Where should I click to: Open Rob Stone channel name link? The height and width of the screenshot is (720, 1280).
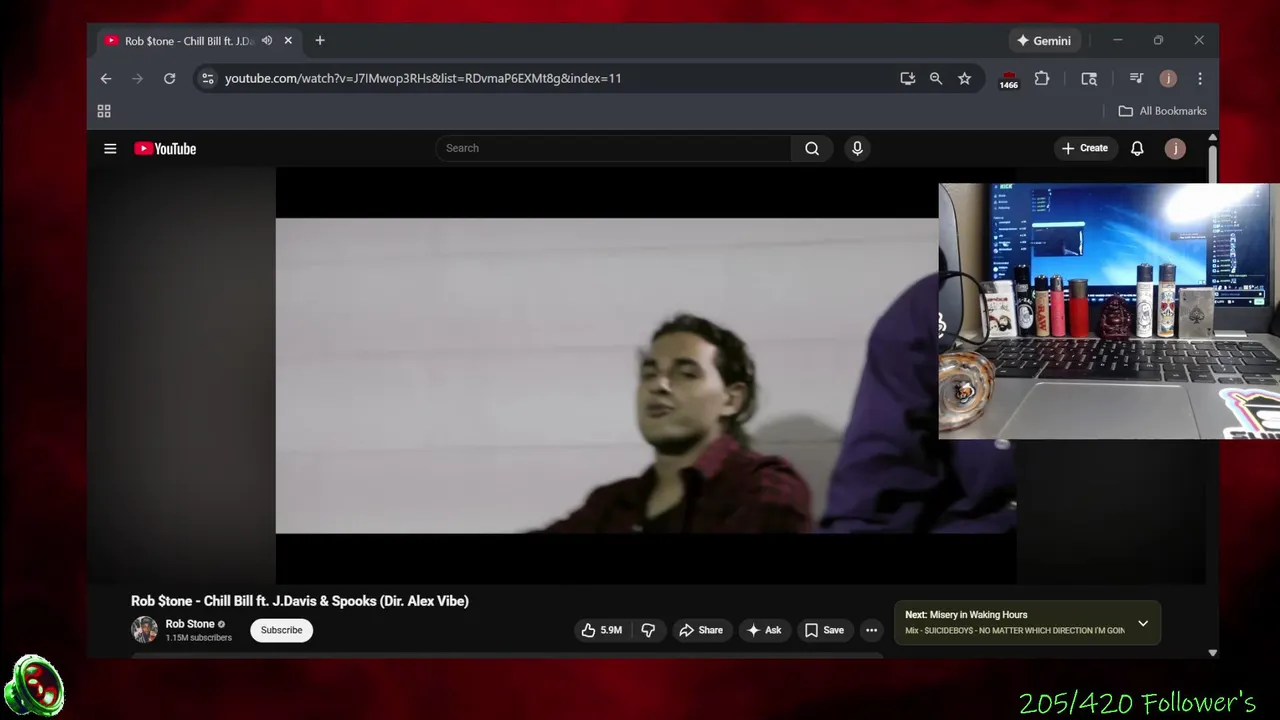click(x=190, y=624)
